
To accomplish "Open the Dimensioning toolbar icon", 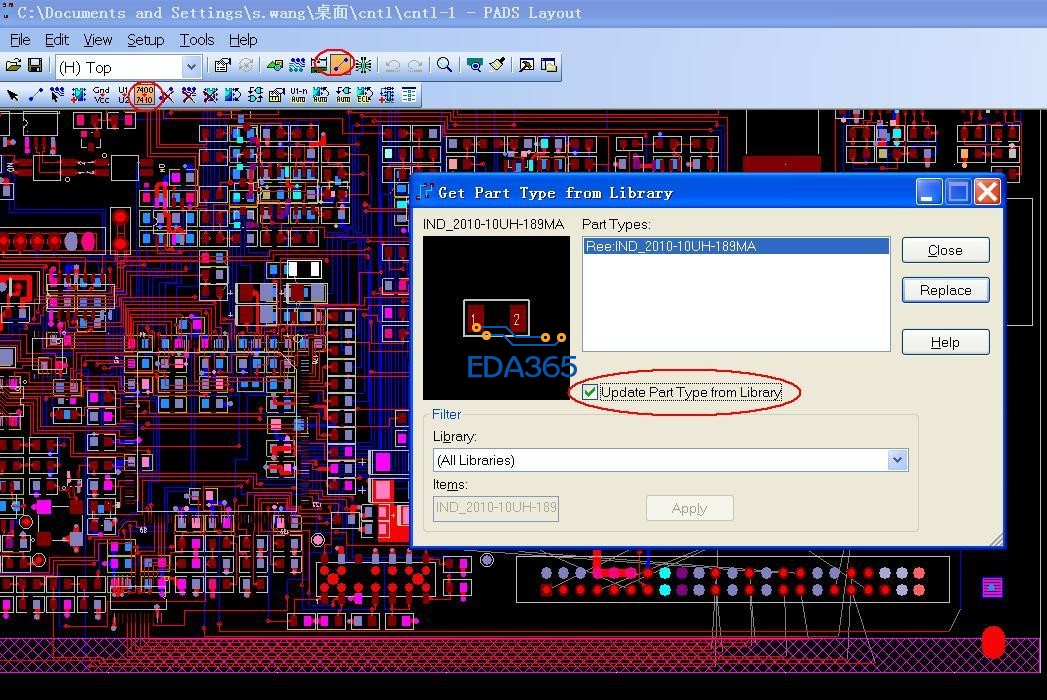I will point(320,65).
